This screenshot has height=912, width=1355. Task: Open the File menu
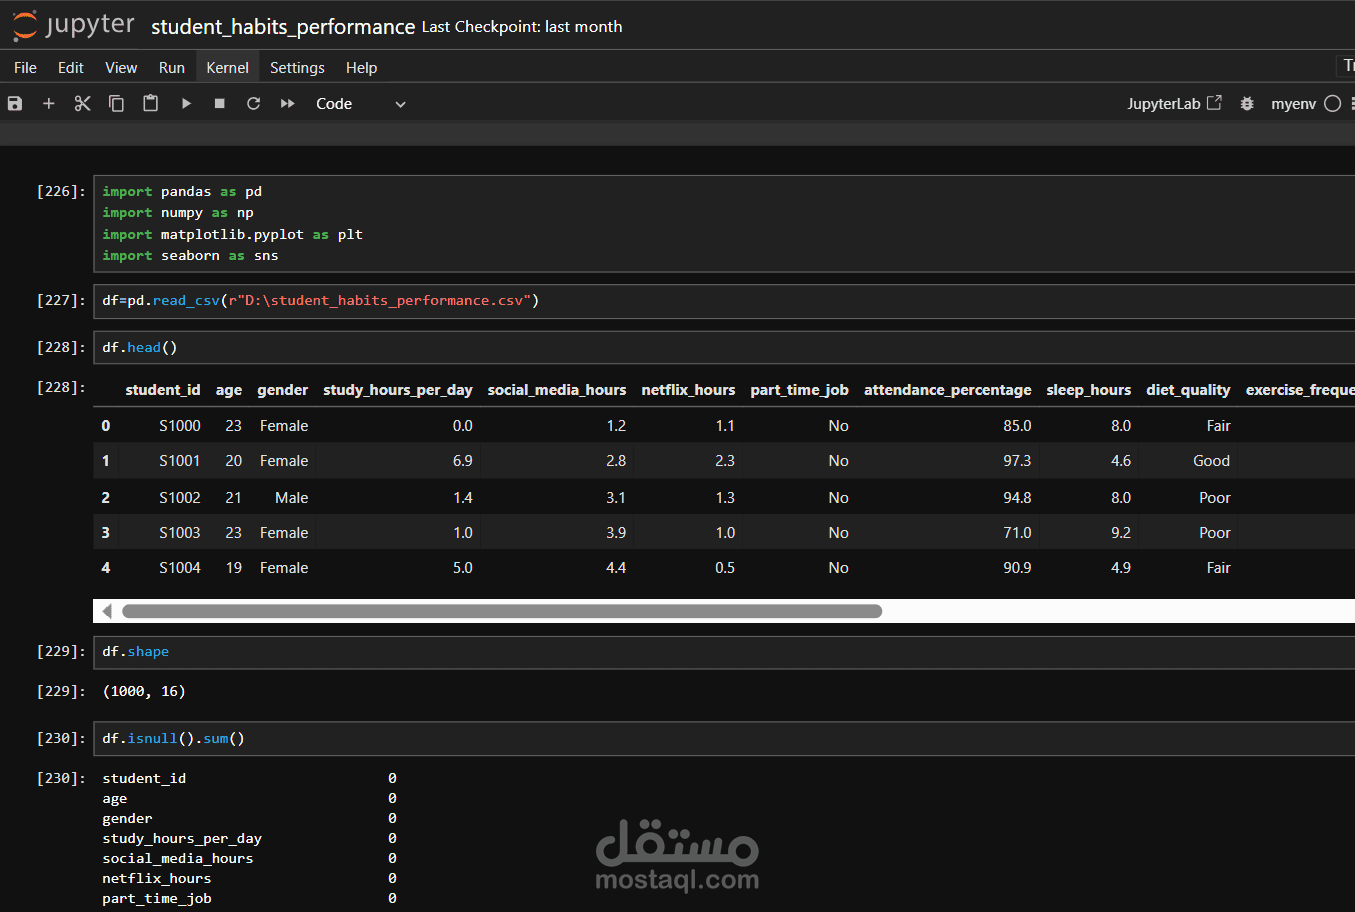25,68
